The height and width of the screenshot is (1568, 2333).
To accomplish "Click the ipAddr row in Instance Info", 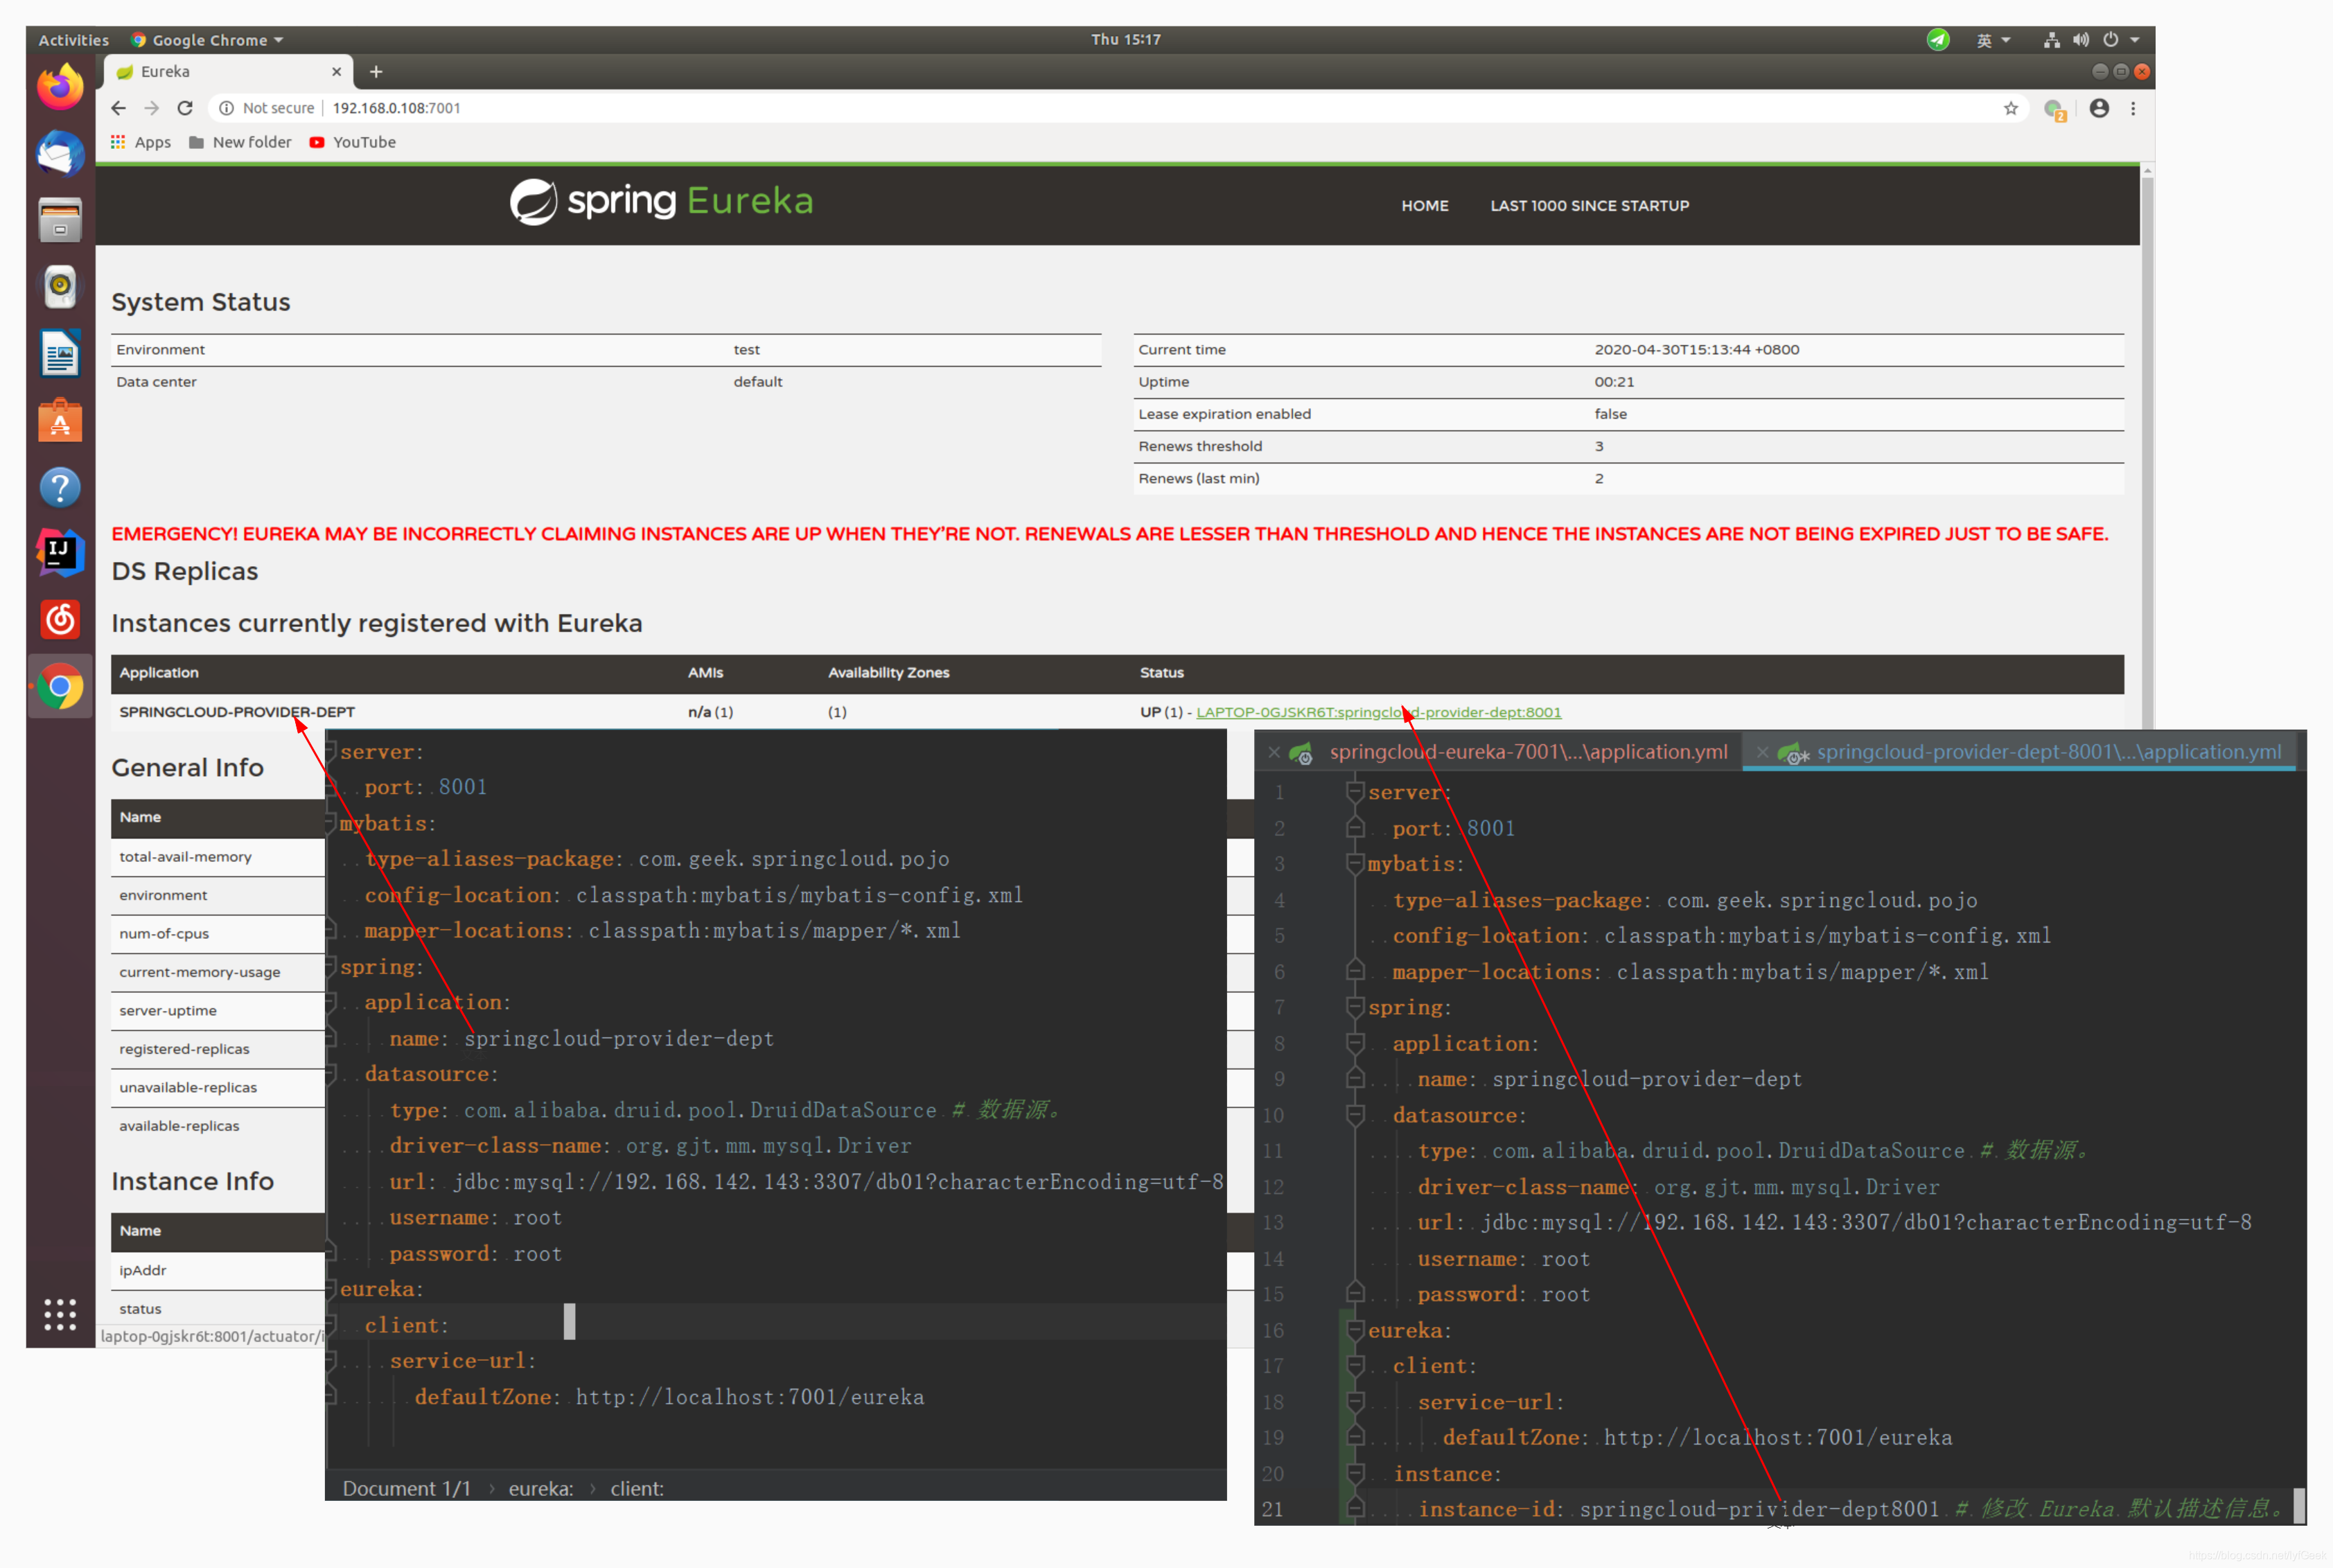I will pyautogui.click(x=218, y=1270).
